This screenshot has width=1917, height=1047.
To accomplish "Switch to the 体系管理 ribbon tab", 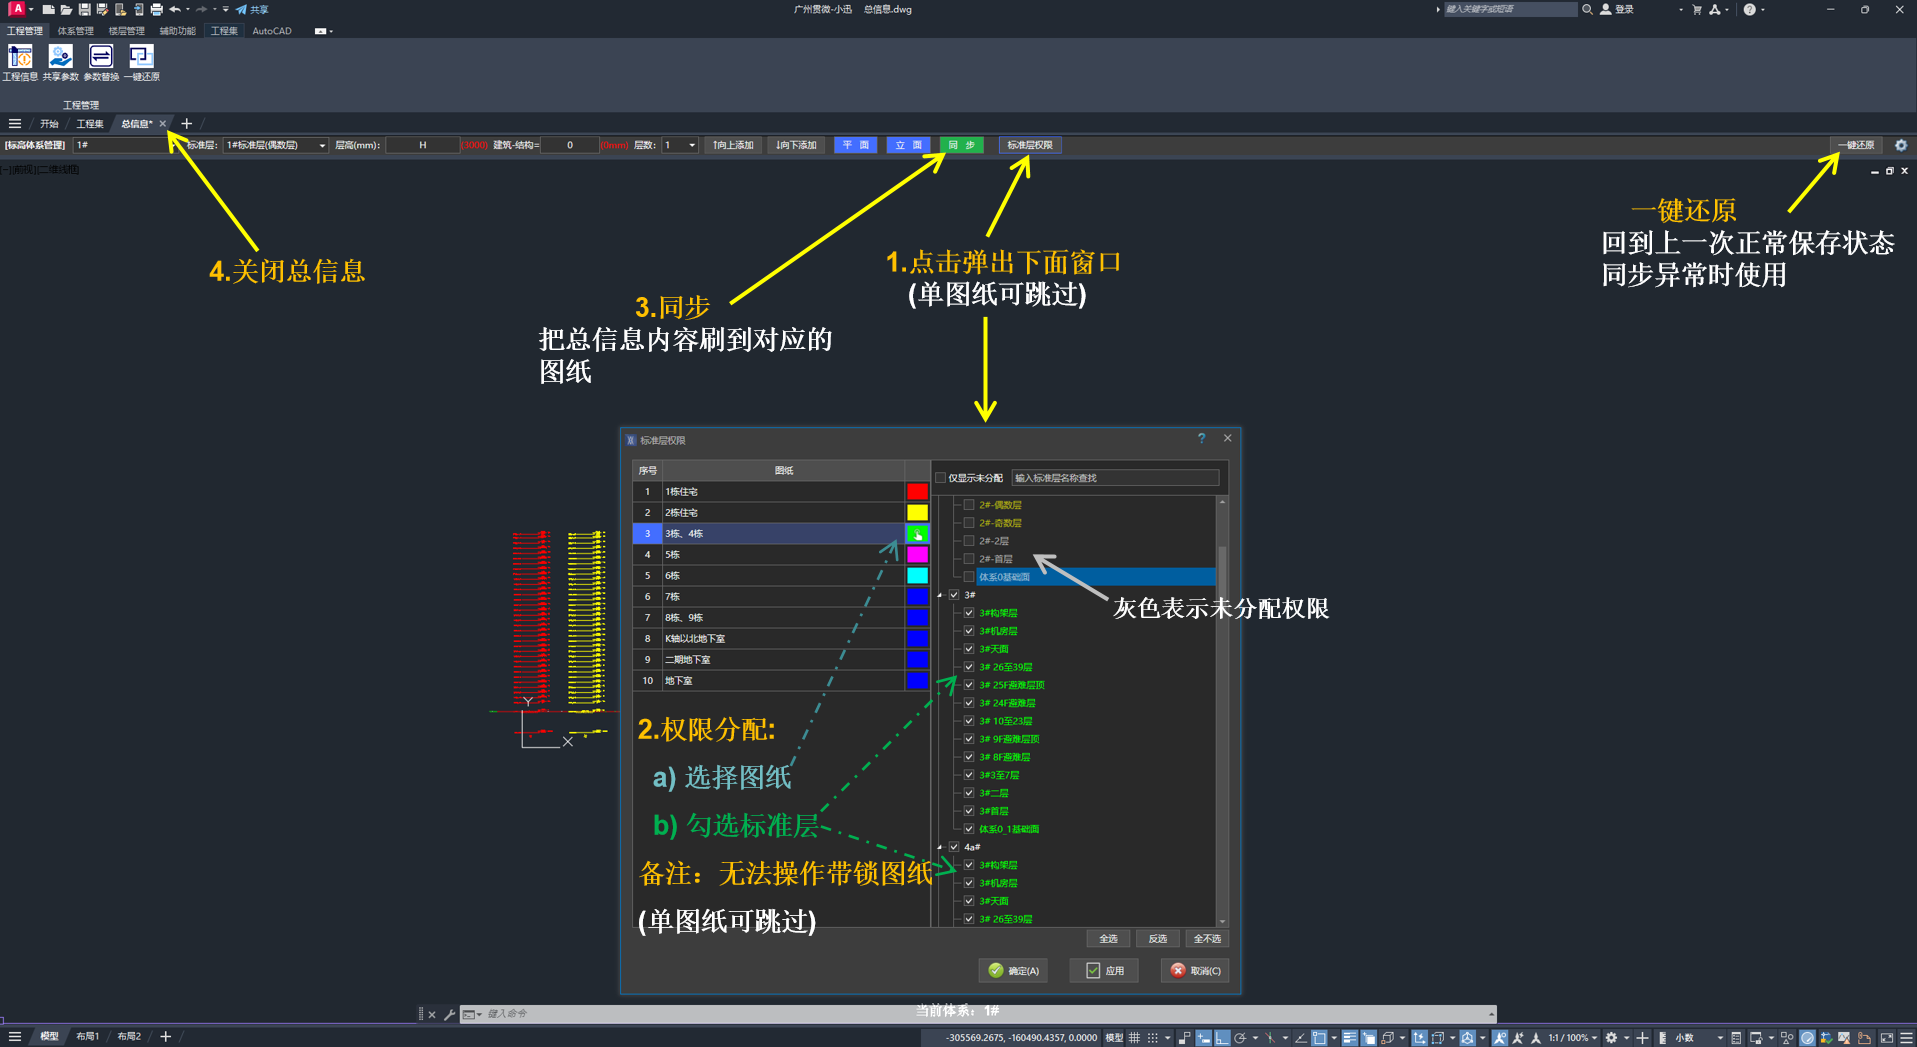I will click(76, 31).
